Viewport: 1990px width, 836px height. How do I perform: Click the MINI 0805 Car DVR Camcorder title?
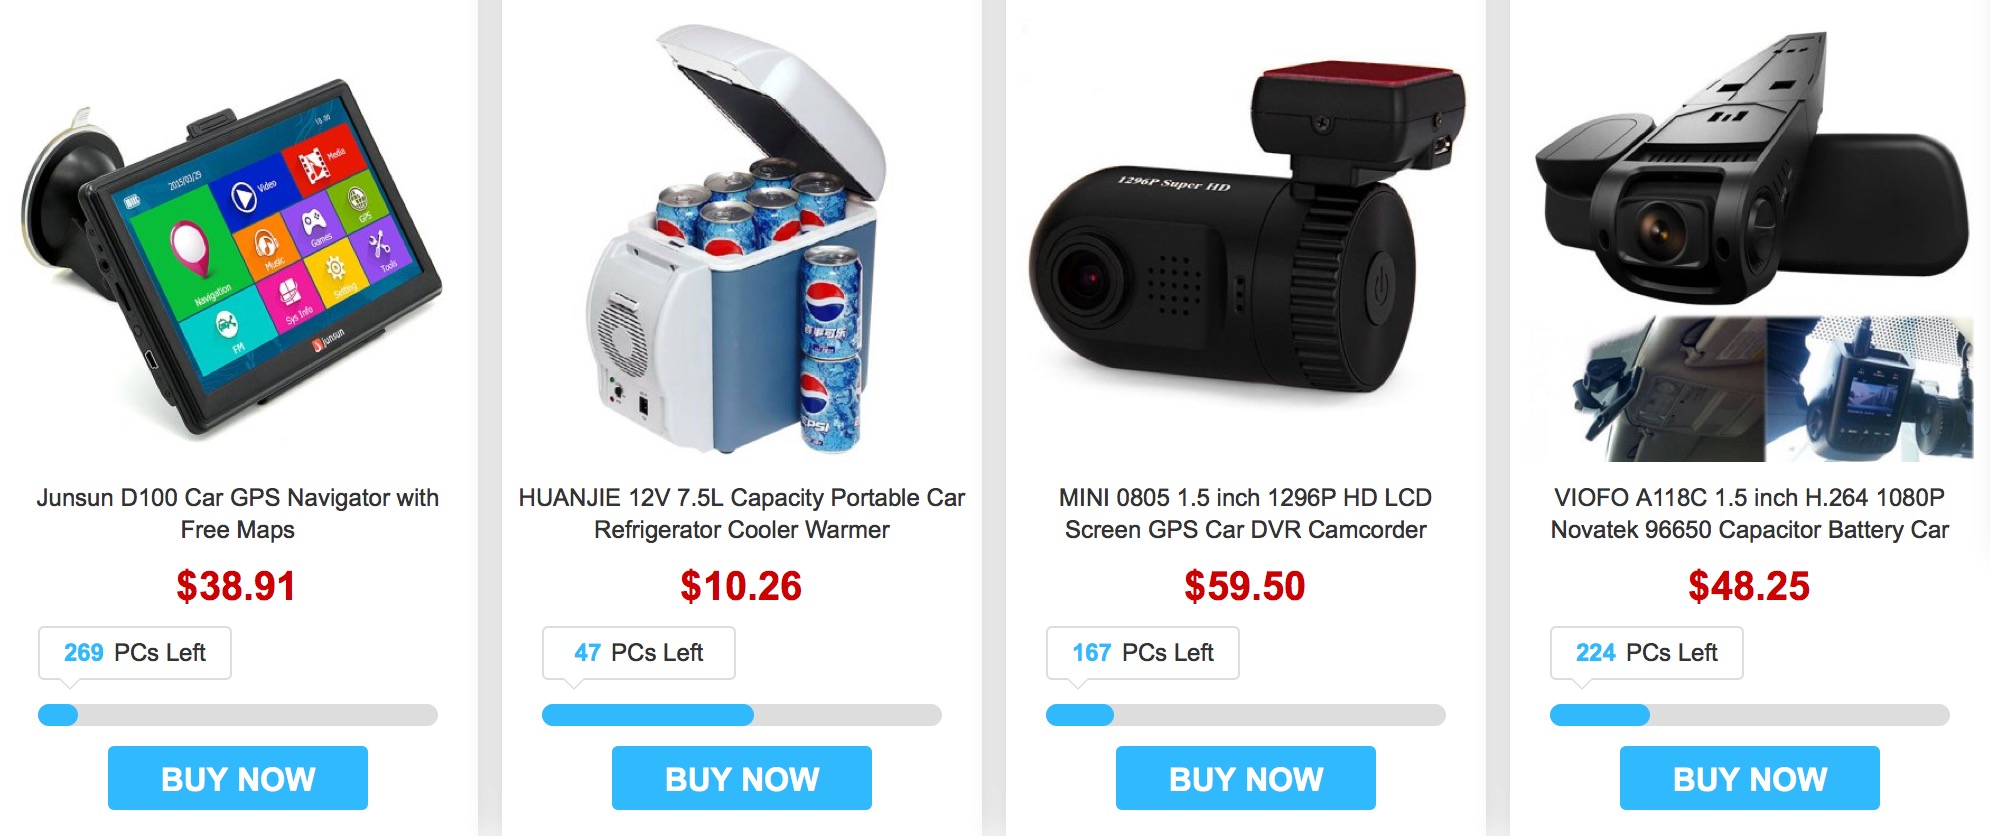1245,513
